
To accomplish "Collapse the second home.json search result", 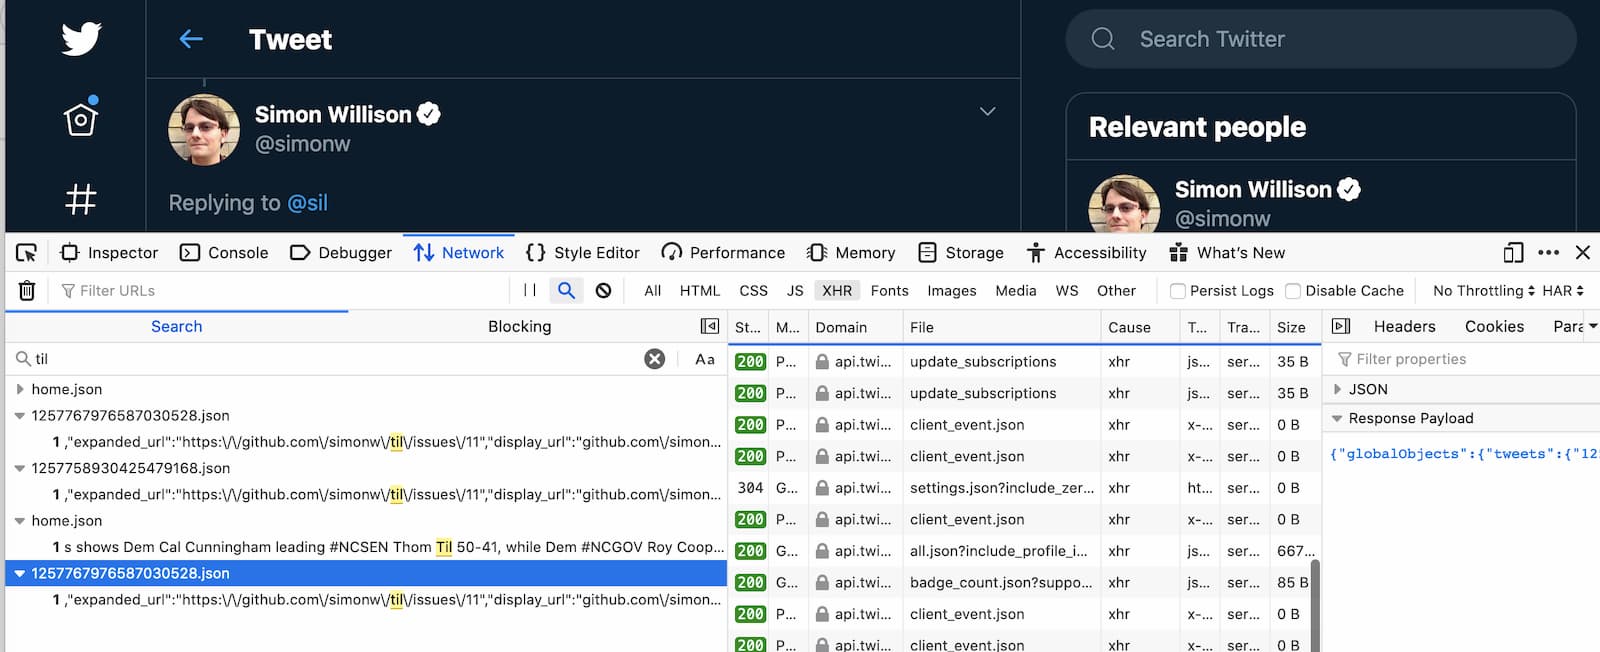I will 20,521.
